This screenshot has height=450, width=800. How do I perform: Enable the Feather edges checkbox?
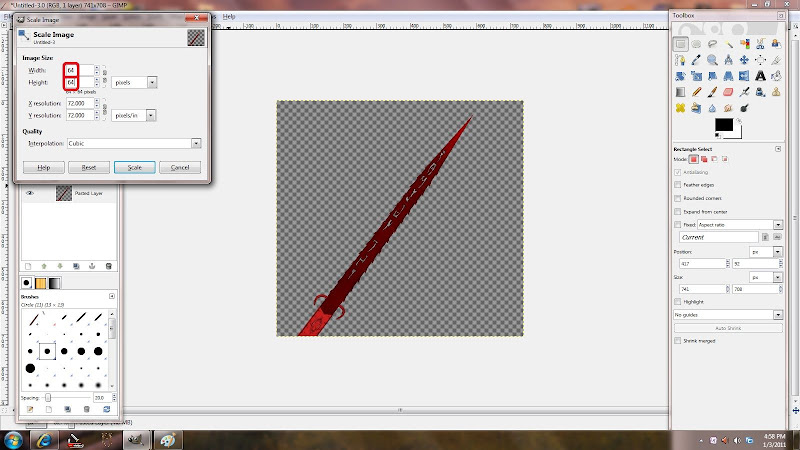[678, 185]
